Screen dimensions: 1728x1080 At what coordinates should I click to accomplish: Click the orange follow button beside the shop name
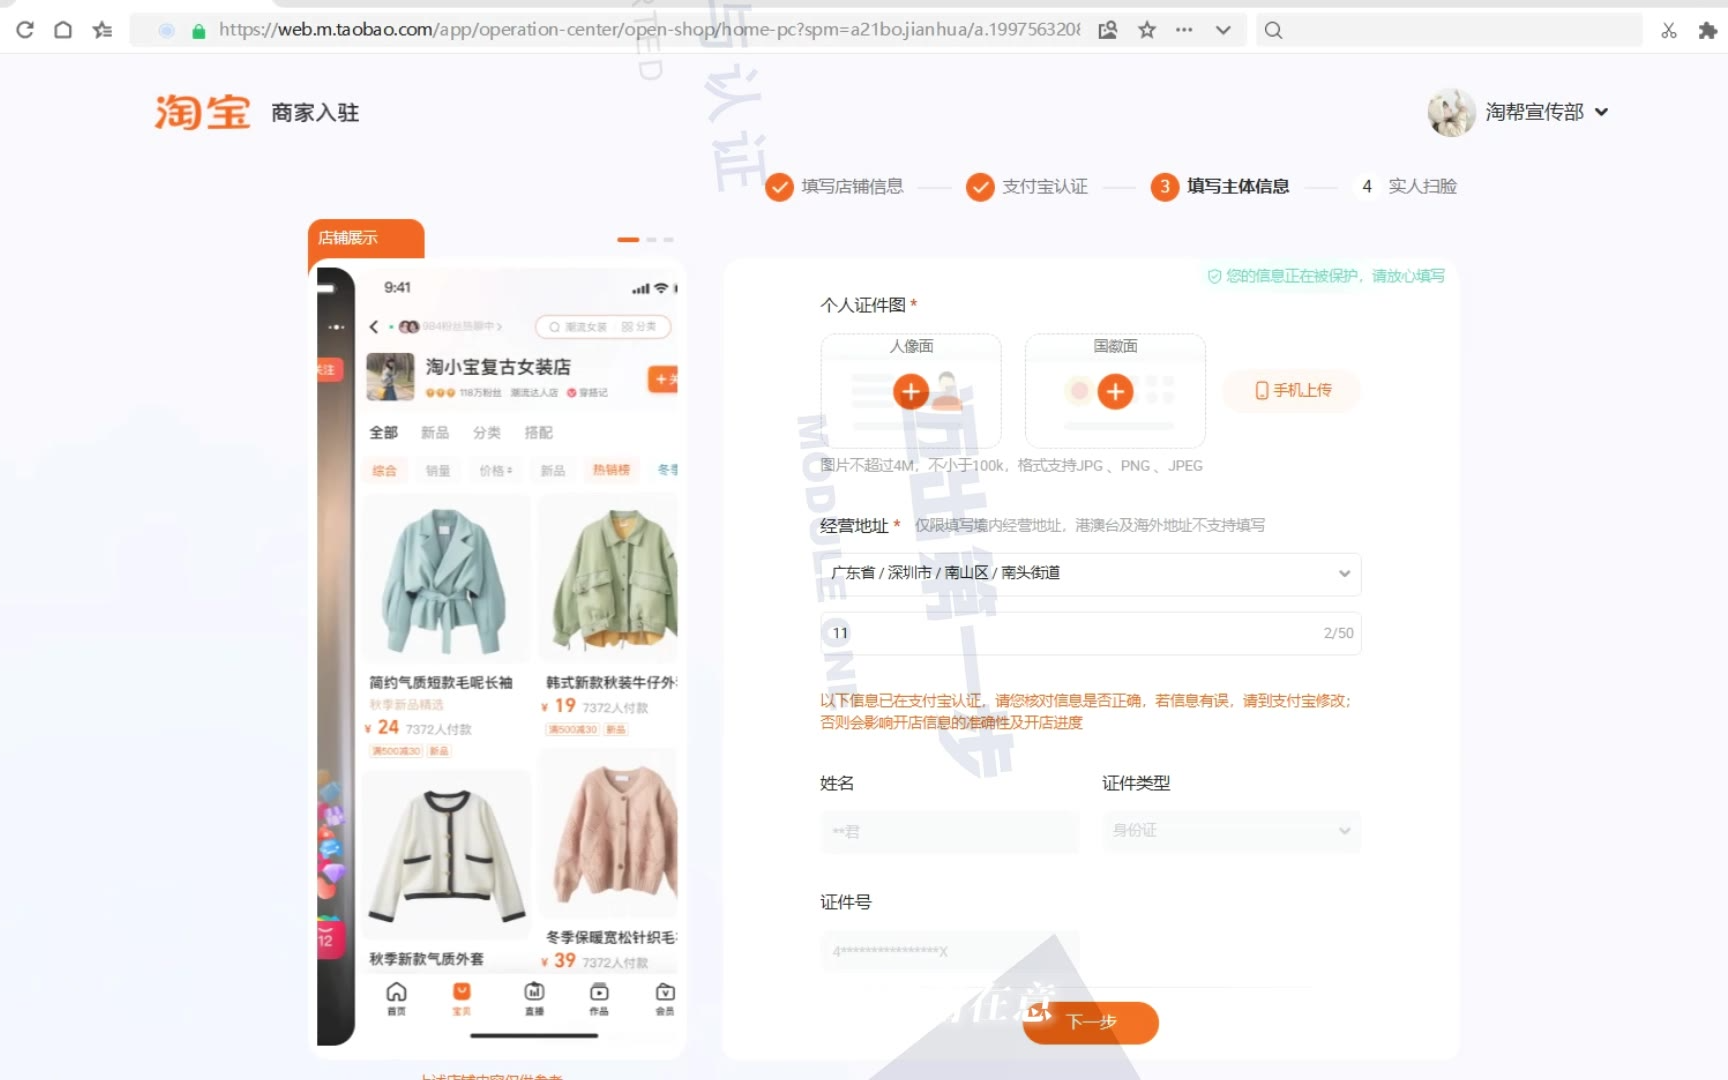663,379
